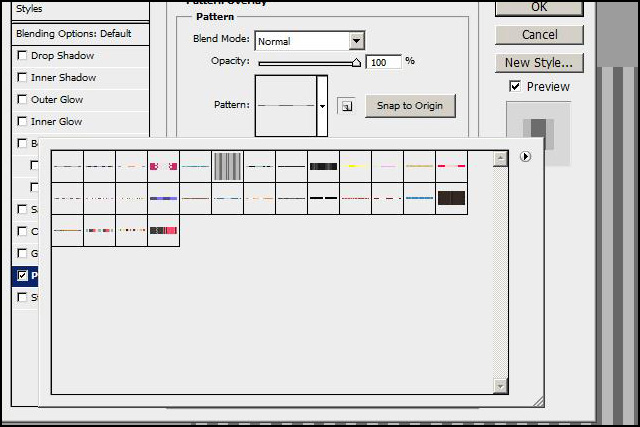The width and height of the screenshot is (640, 427).
Task: Open the pattern picker flyout menu arrow
Action: [x=525, y=157]
